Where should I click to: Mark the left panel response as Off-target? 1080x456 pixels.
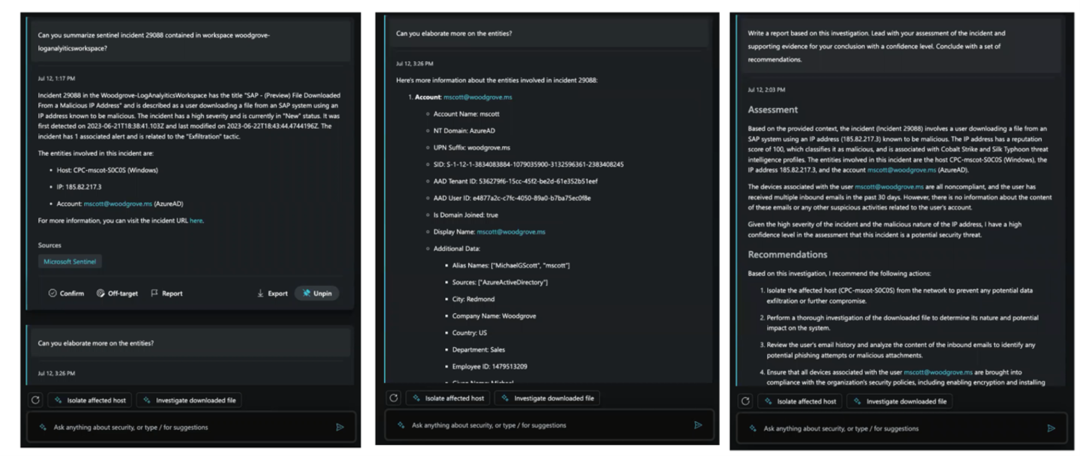[x=117, y=293]
